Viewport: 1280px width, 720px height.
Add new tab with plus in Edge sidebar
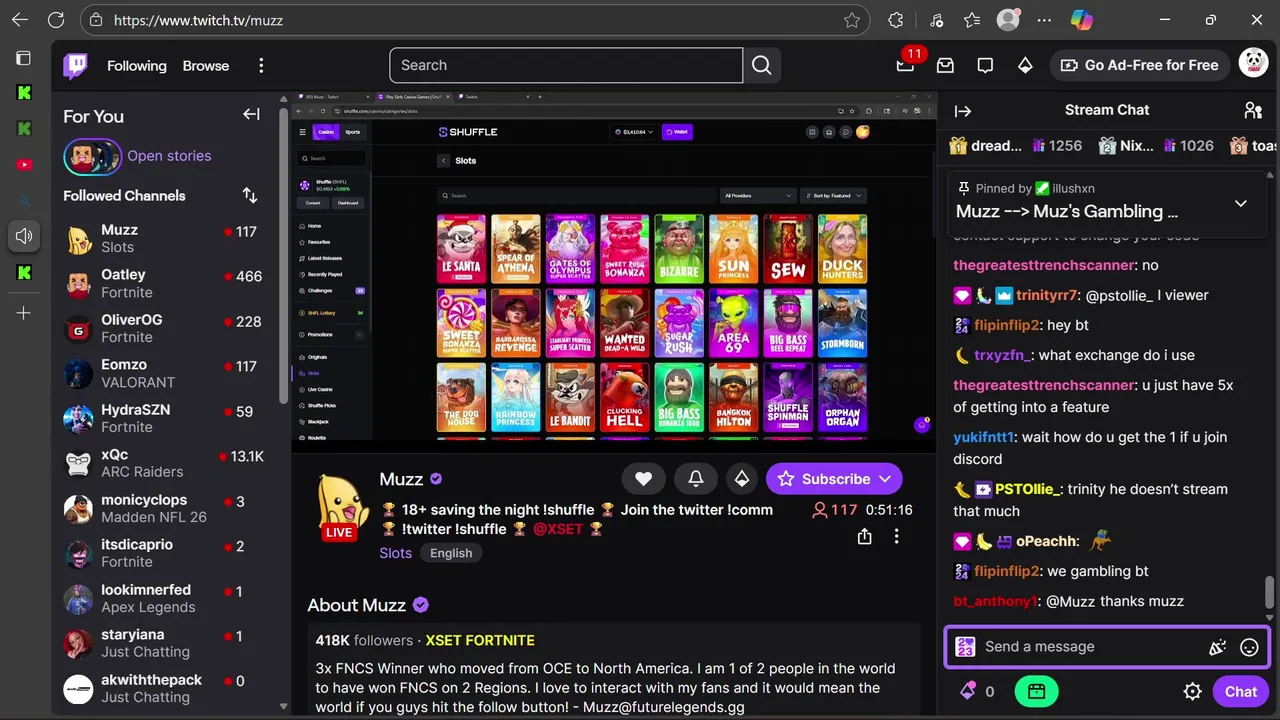coord(24,313)
